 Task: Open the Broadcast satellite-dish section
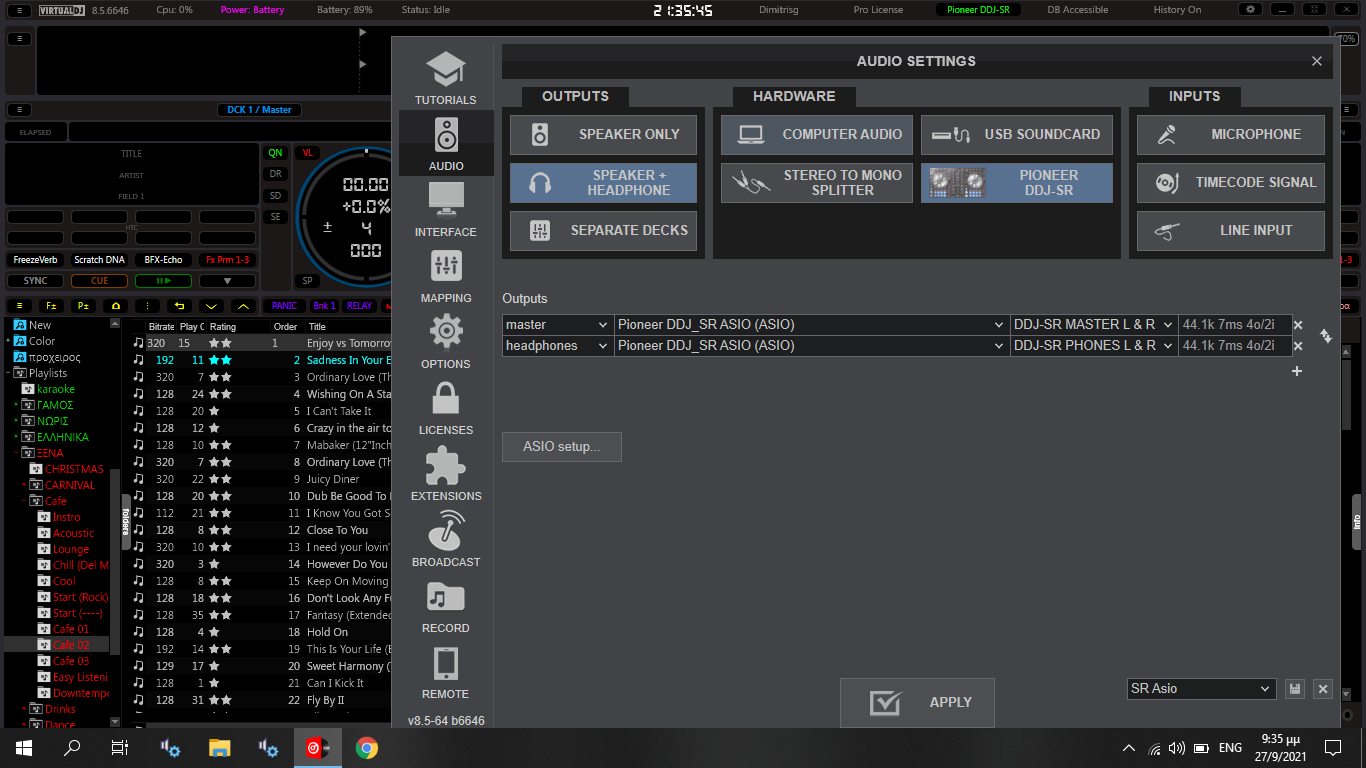(x=446, y=539)
